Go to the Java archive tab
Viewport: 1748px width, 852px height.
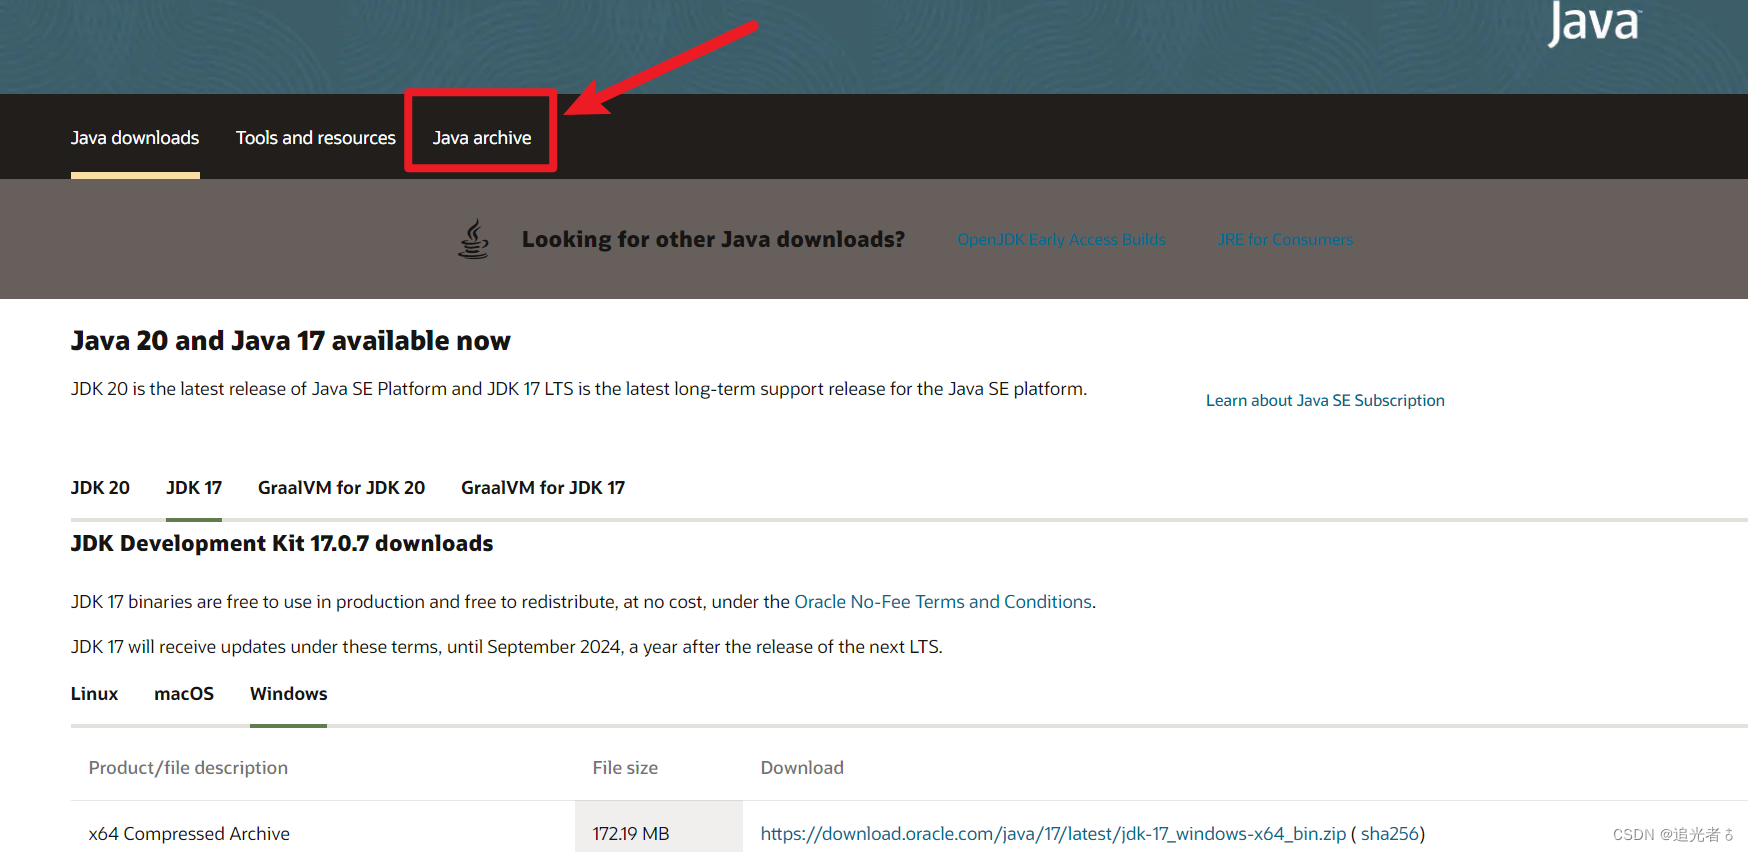(482, 138)
